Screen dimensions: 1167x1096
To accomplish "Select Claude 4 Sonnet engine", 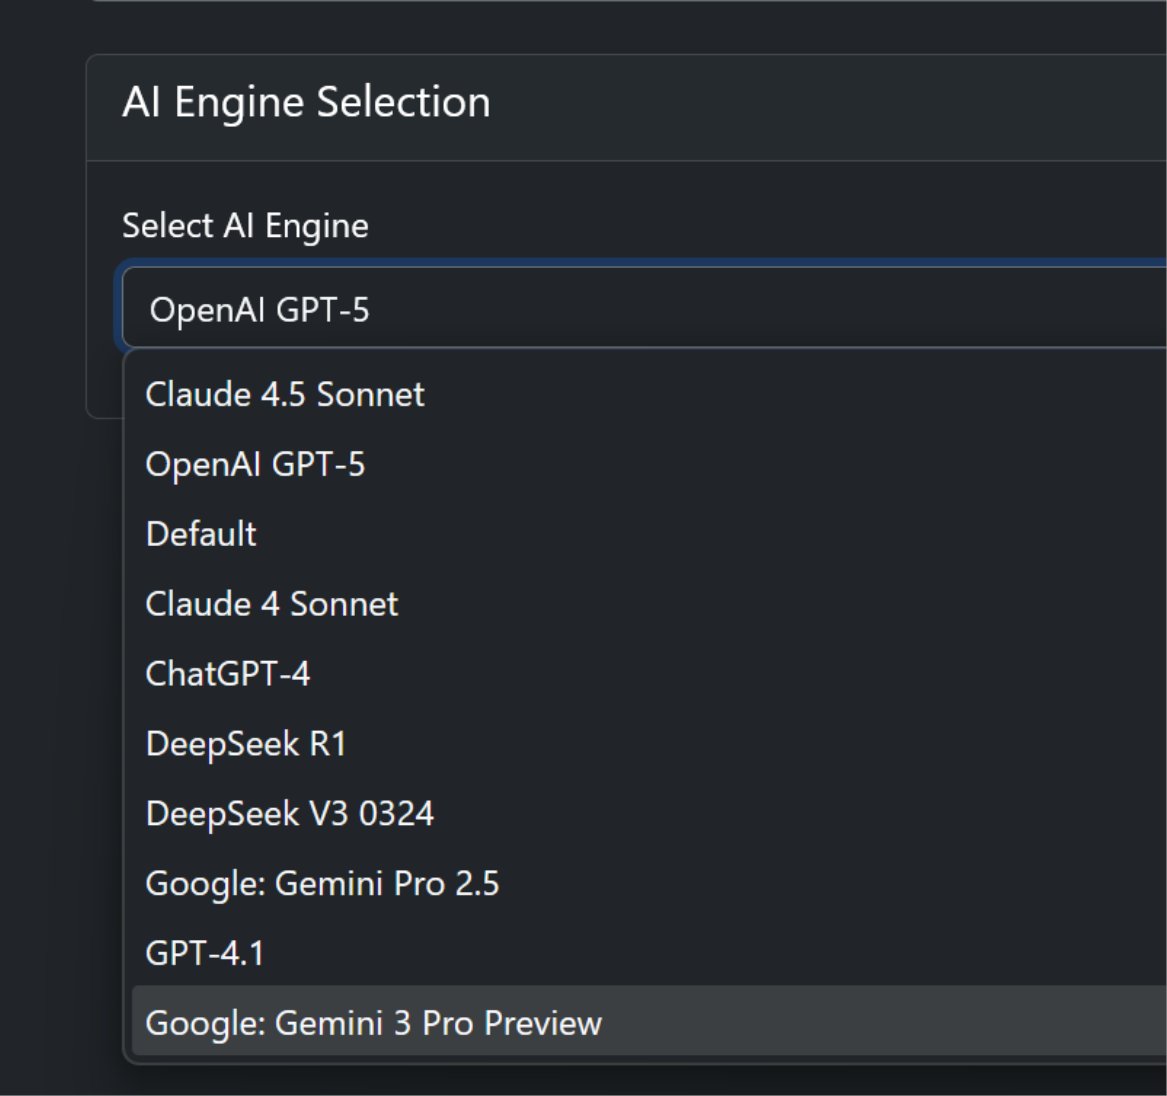I will [272, 604].
